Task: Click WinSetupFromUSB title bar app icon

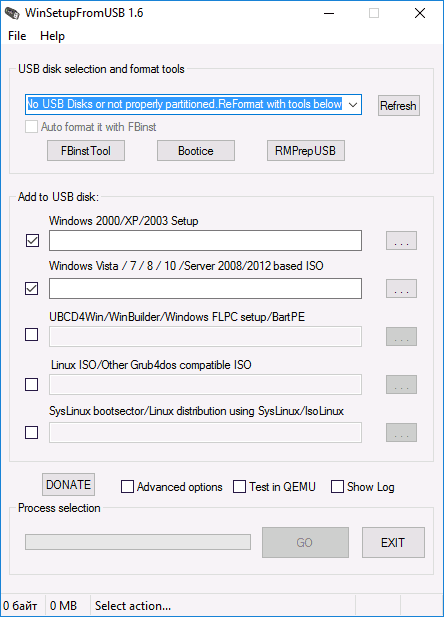Action: pyautogui.click(x=12, y=13)
